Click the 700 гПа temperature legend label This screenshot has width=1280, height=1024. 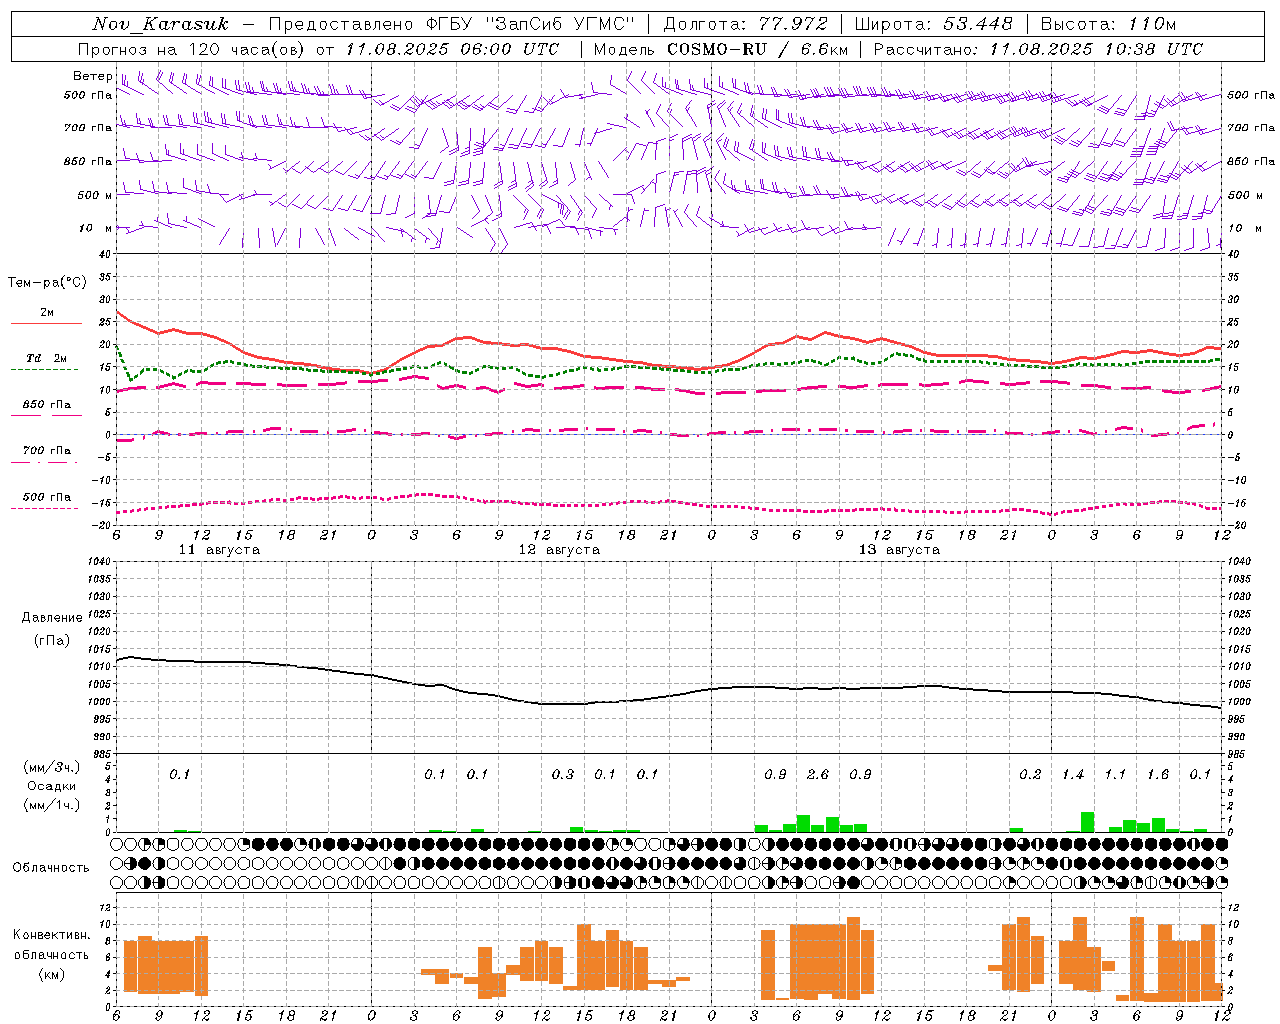[47, 450]
